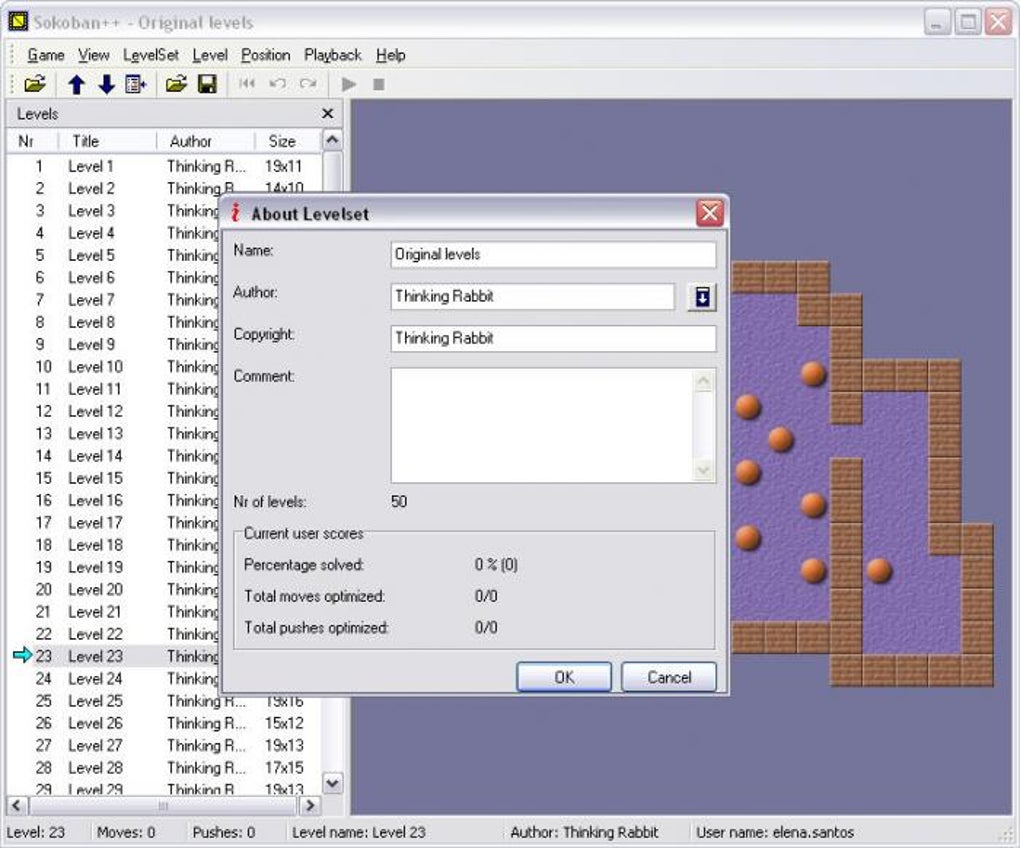The height and width of the screenshot is (848, 1020).
Task: Click the 'Percentage solved' value 0 % (0)
Action: [496, 564]
